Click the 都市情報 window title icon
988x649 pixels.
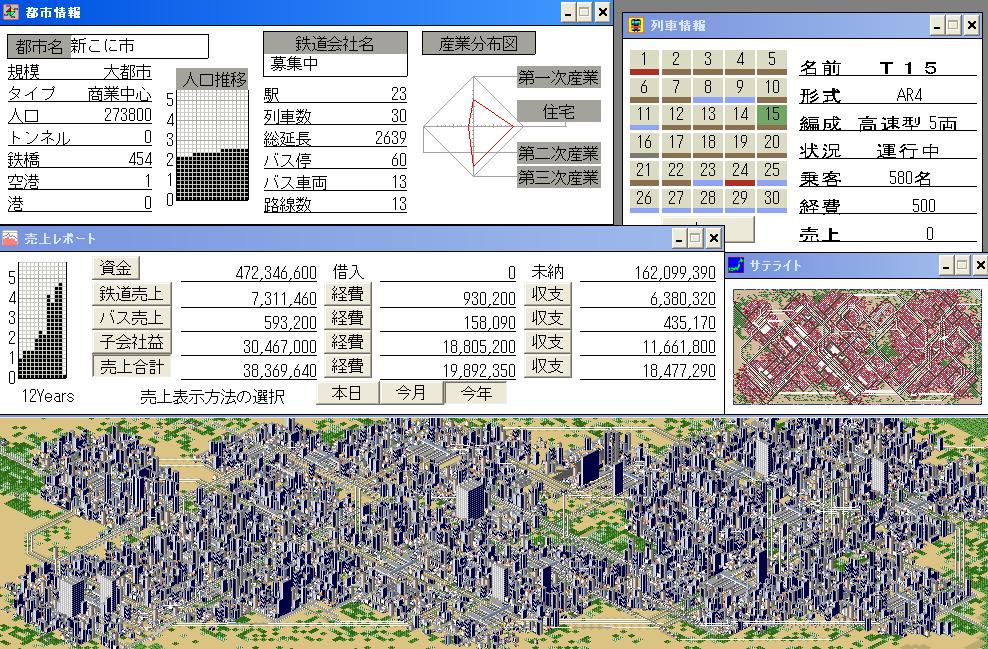11,11
